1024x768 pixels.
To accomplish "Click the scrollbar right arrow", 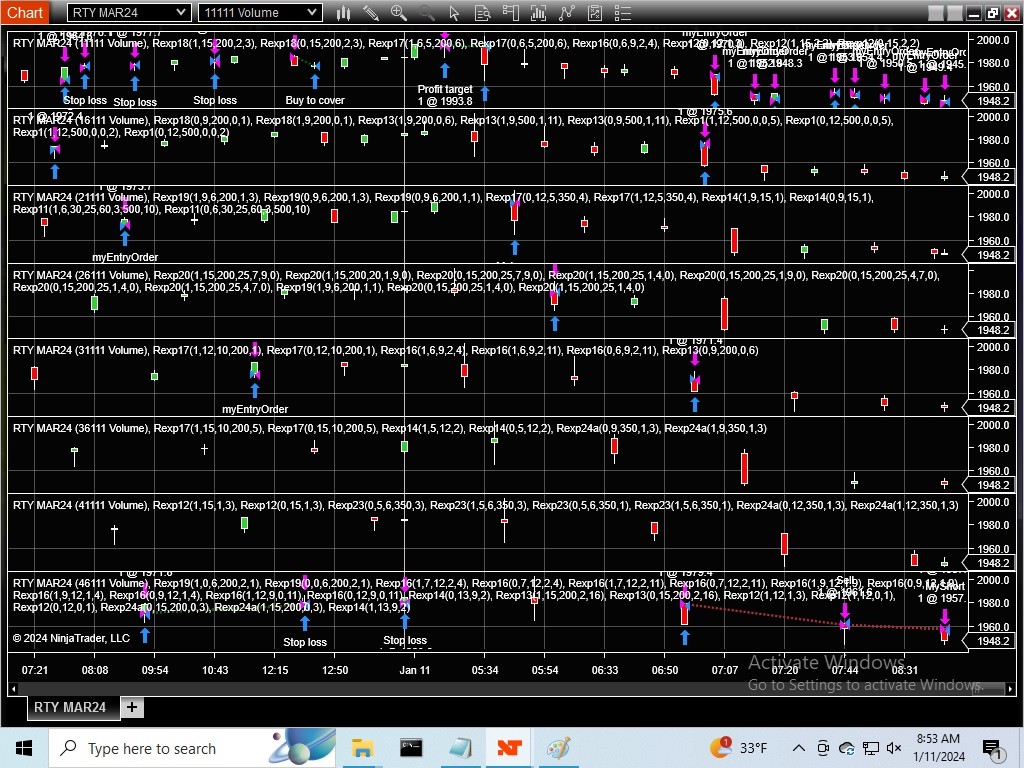I will 1010,689.
